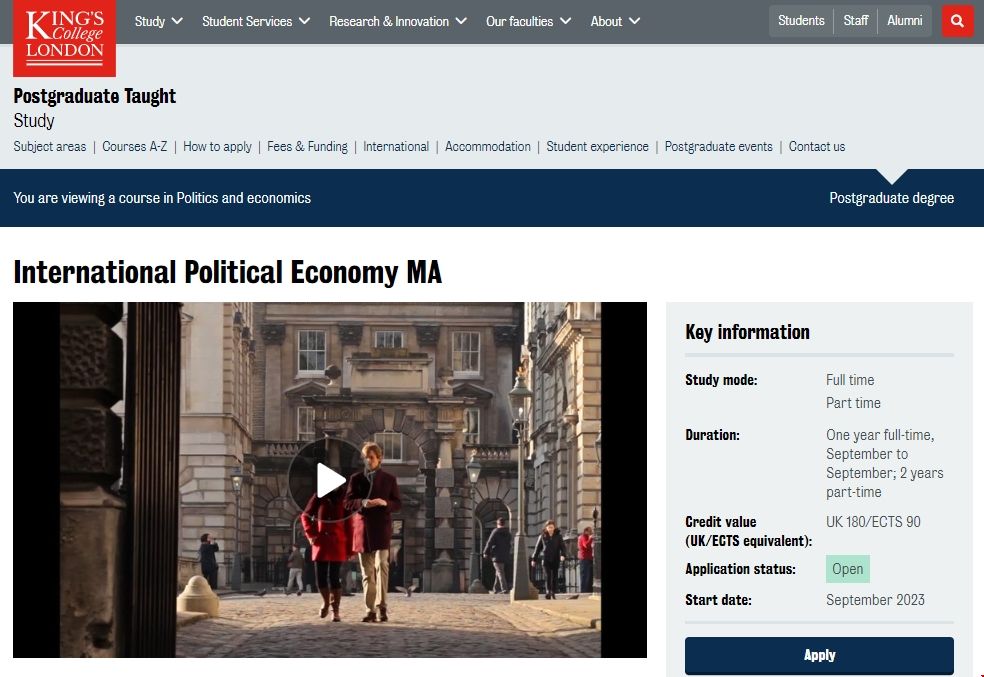984x677 pixels.
Task: Navigate to Courses A-Z
Action: click(x=135, y=146)
